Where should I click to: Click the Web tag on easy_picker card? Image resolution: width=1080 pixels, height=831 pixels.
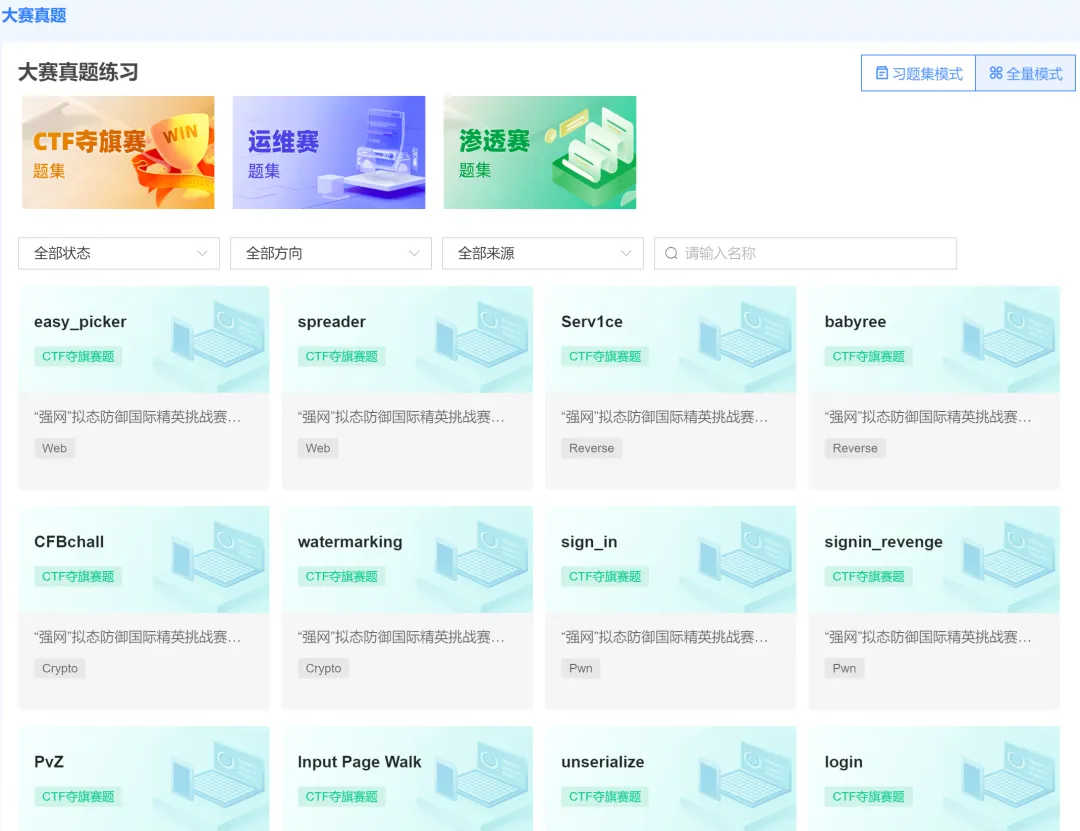coord(54,448)
